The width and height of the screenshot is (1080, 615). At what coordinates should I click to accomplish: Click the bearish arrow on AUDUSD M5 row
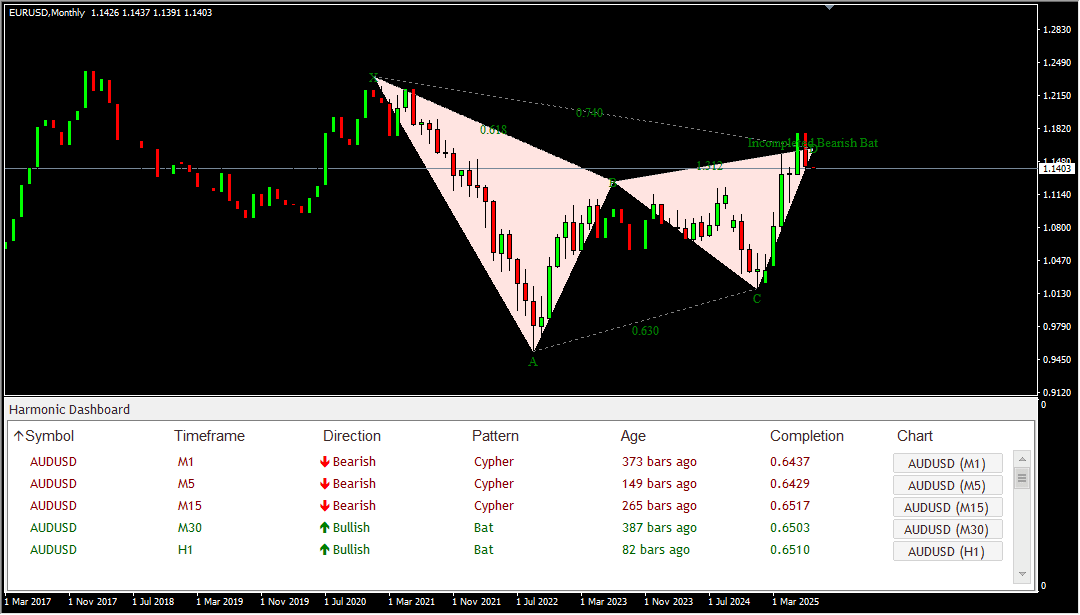tap(325, 484)
